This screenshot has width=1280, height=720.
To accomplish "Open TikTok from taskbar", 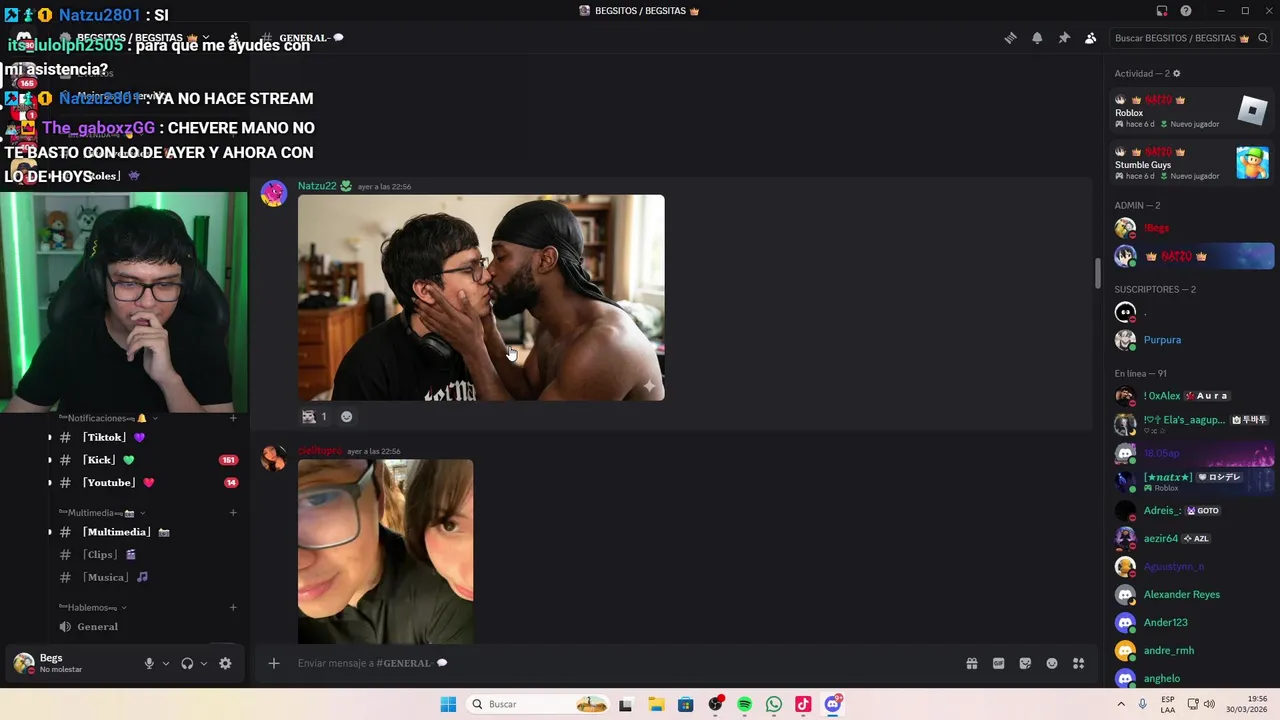I will point(803,705).
